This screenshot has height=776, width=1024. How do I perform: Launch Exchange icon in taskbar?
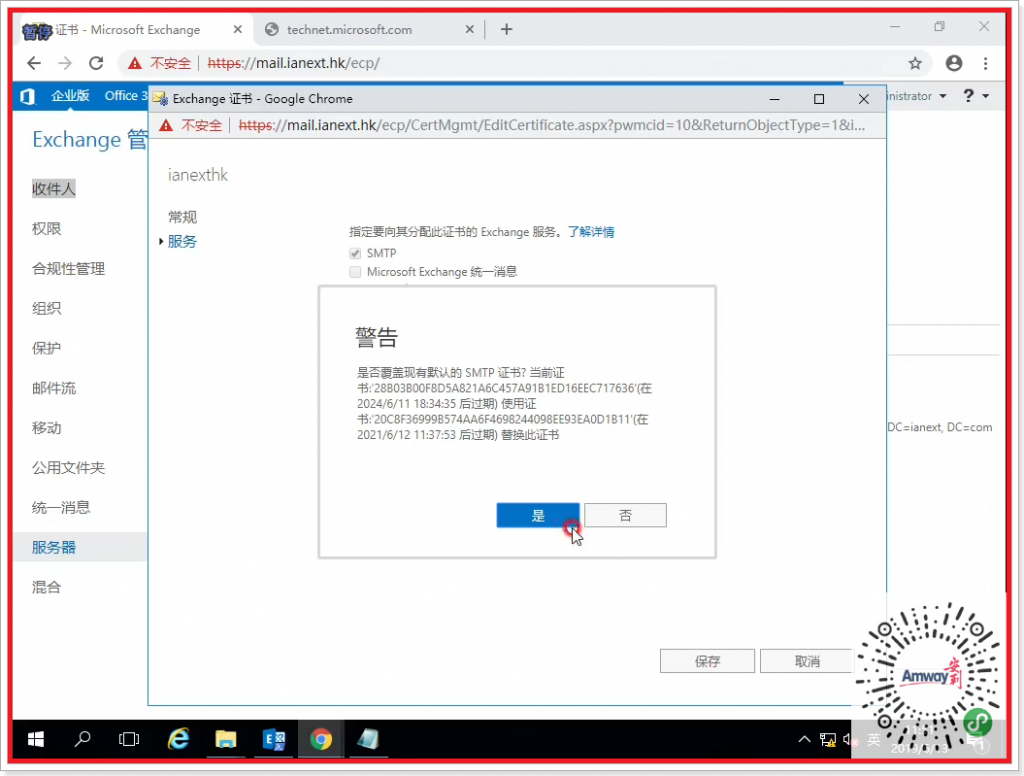273,739
